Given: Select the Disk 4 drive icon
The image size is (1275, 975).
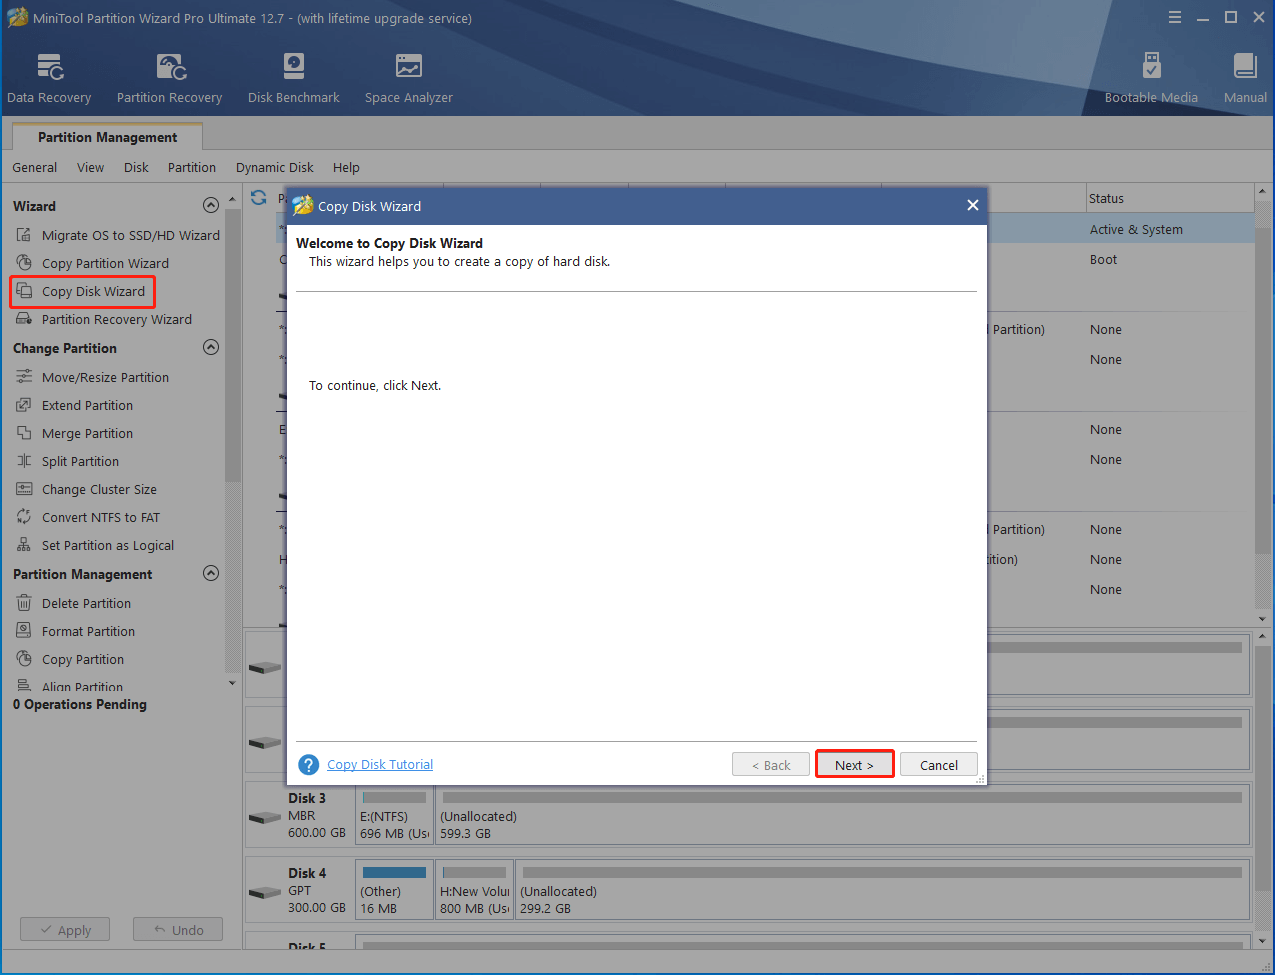Looking at the screenshot, I should pyautogui.click(x=265, y=891).
